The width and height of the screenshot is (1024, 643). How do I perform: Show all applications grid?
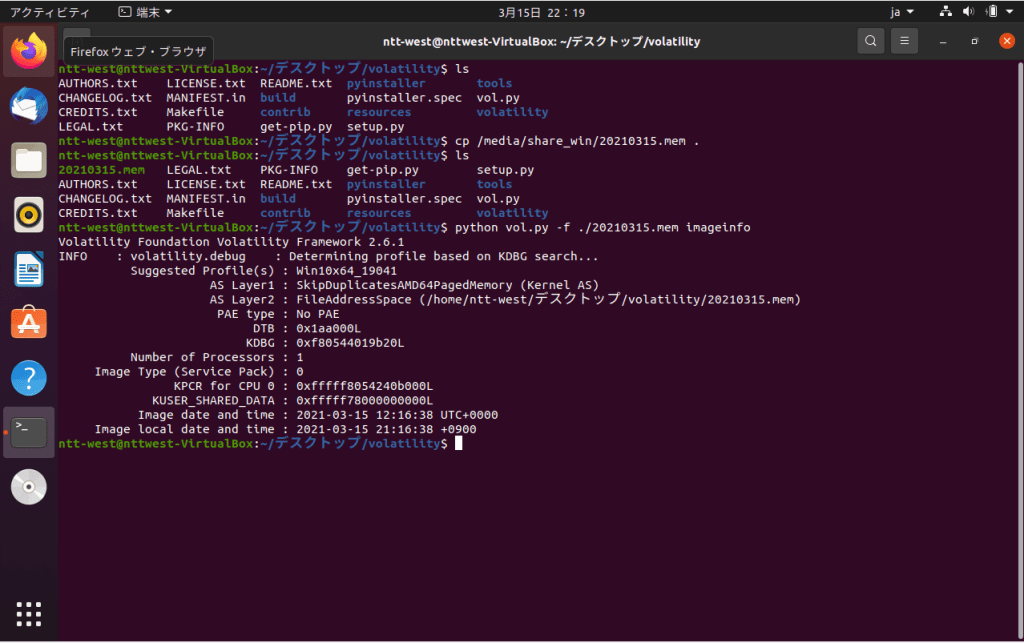29,614
